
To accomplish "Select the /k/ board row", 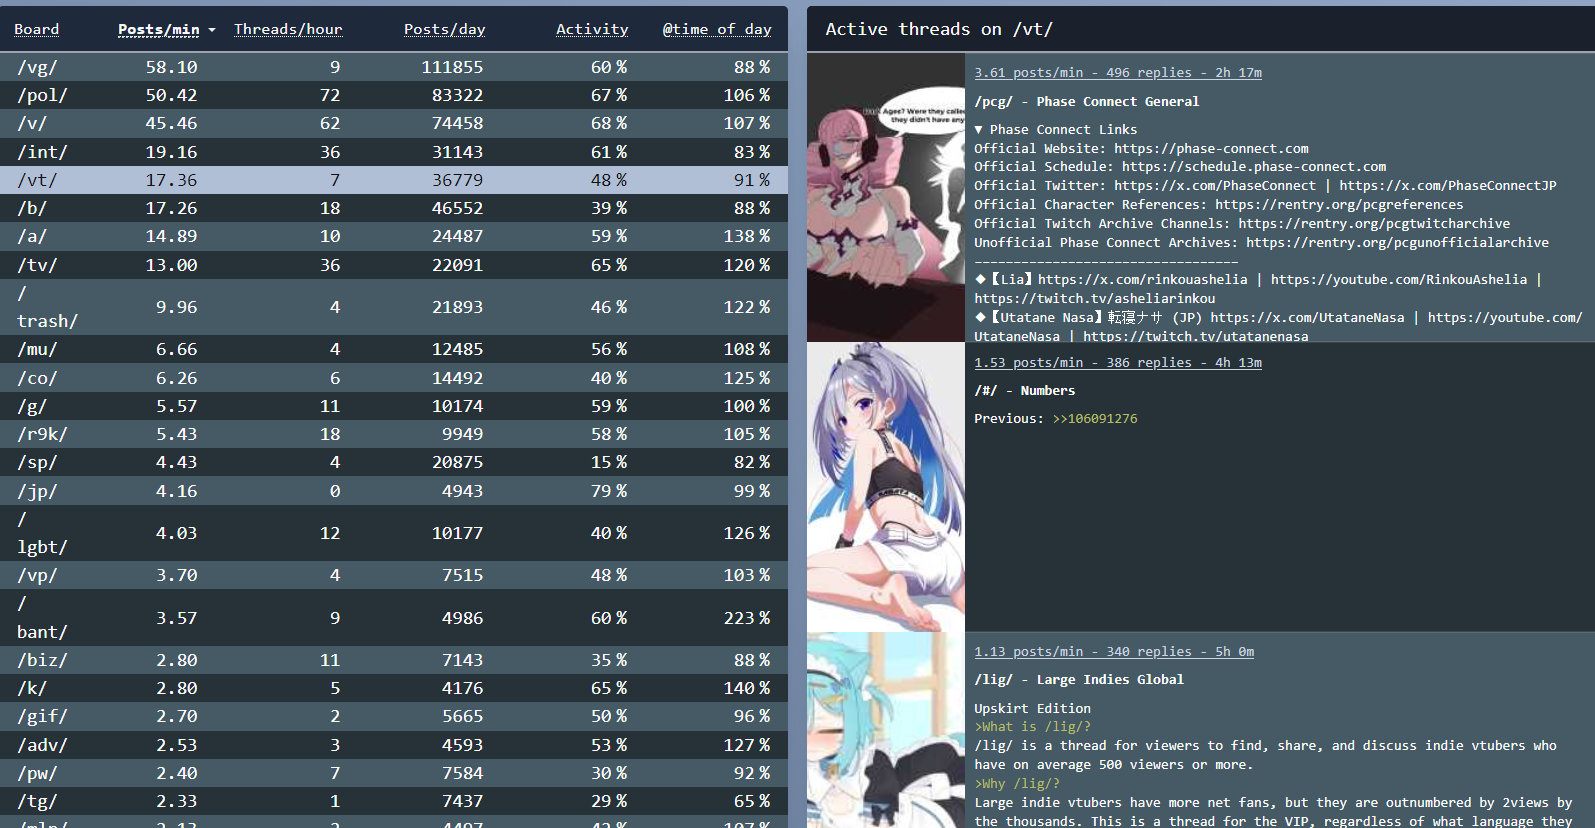I will click(x=394, y=688).
